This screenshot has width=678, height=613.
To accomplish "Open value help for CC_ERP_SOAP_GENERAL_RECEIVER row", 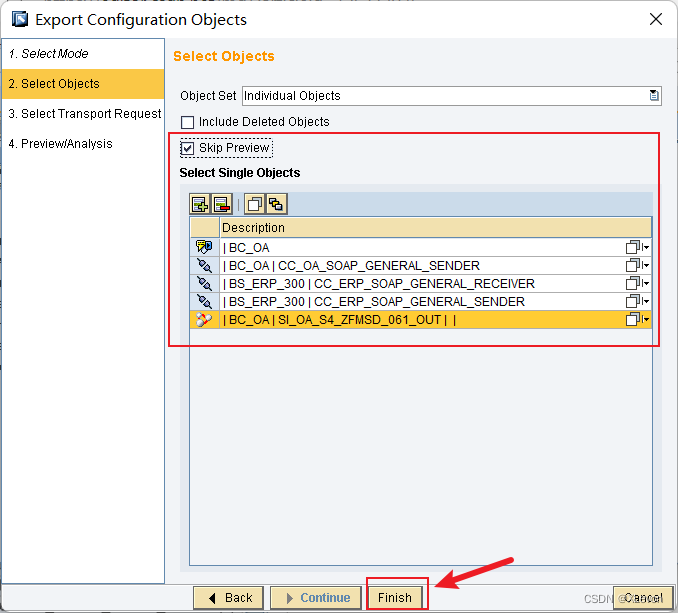I will [637, 284].
